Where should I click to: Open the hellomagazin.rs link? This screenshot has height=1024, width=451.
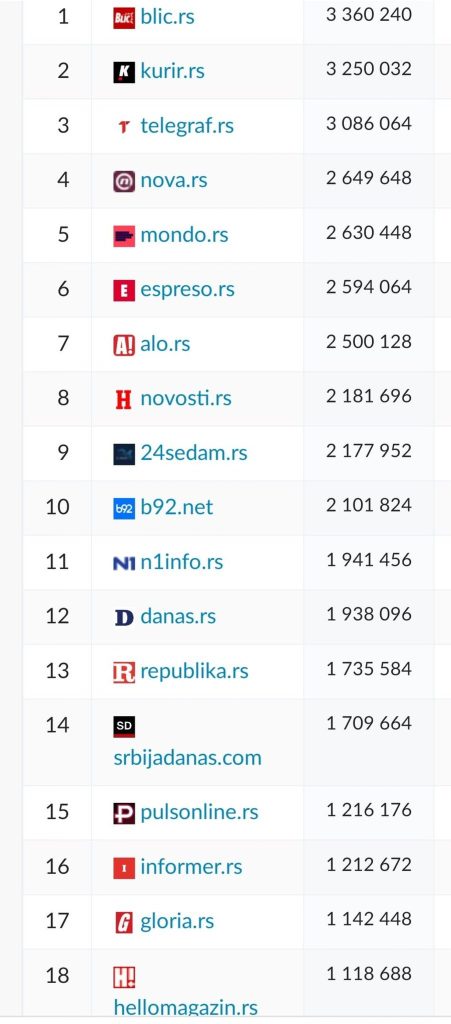(185, 1008)
